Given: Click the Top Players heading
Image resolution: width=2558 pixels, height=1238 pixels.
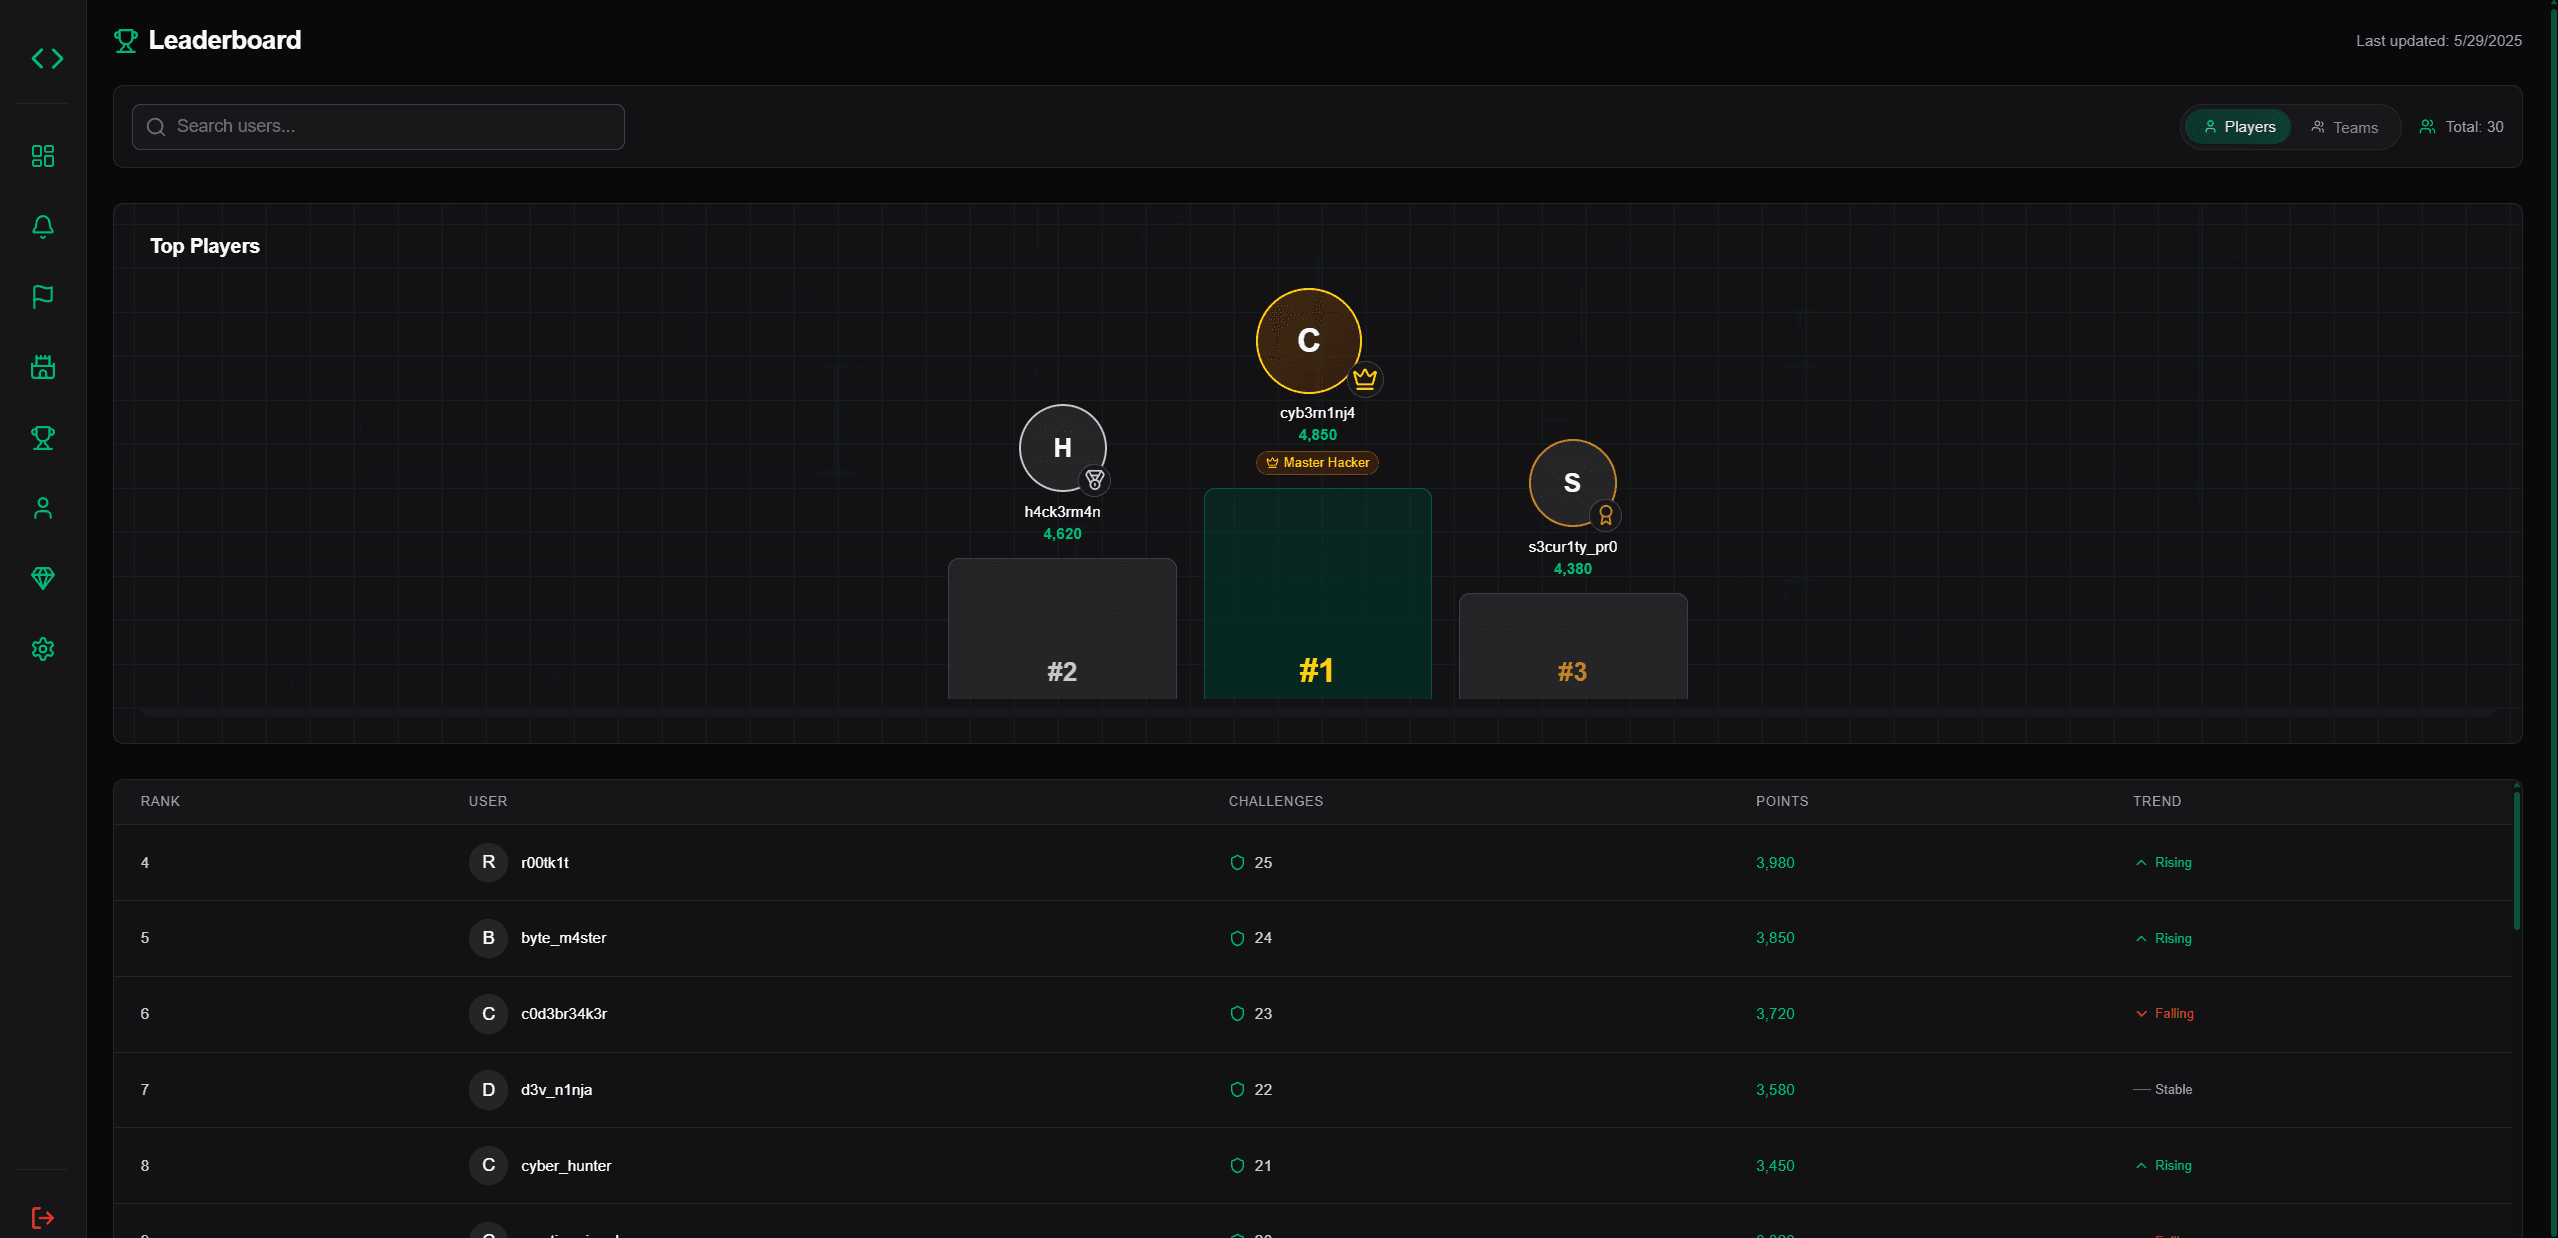Looking at the screenshot, I should pos(205,246).
